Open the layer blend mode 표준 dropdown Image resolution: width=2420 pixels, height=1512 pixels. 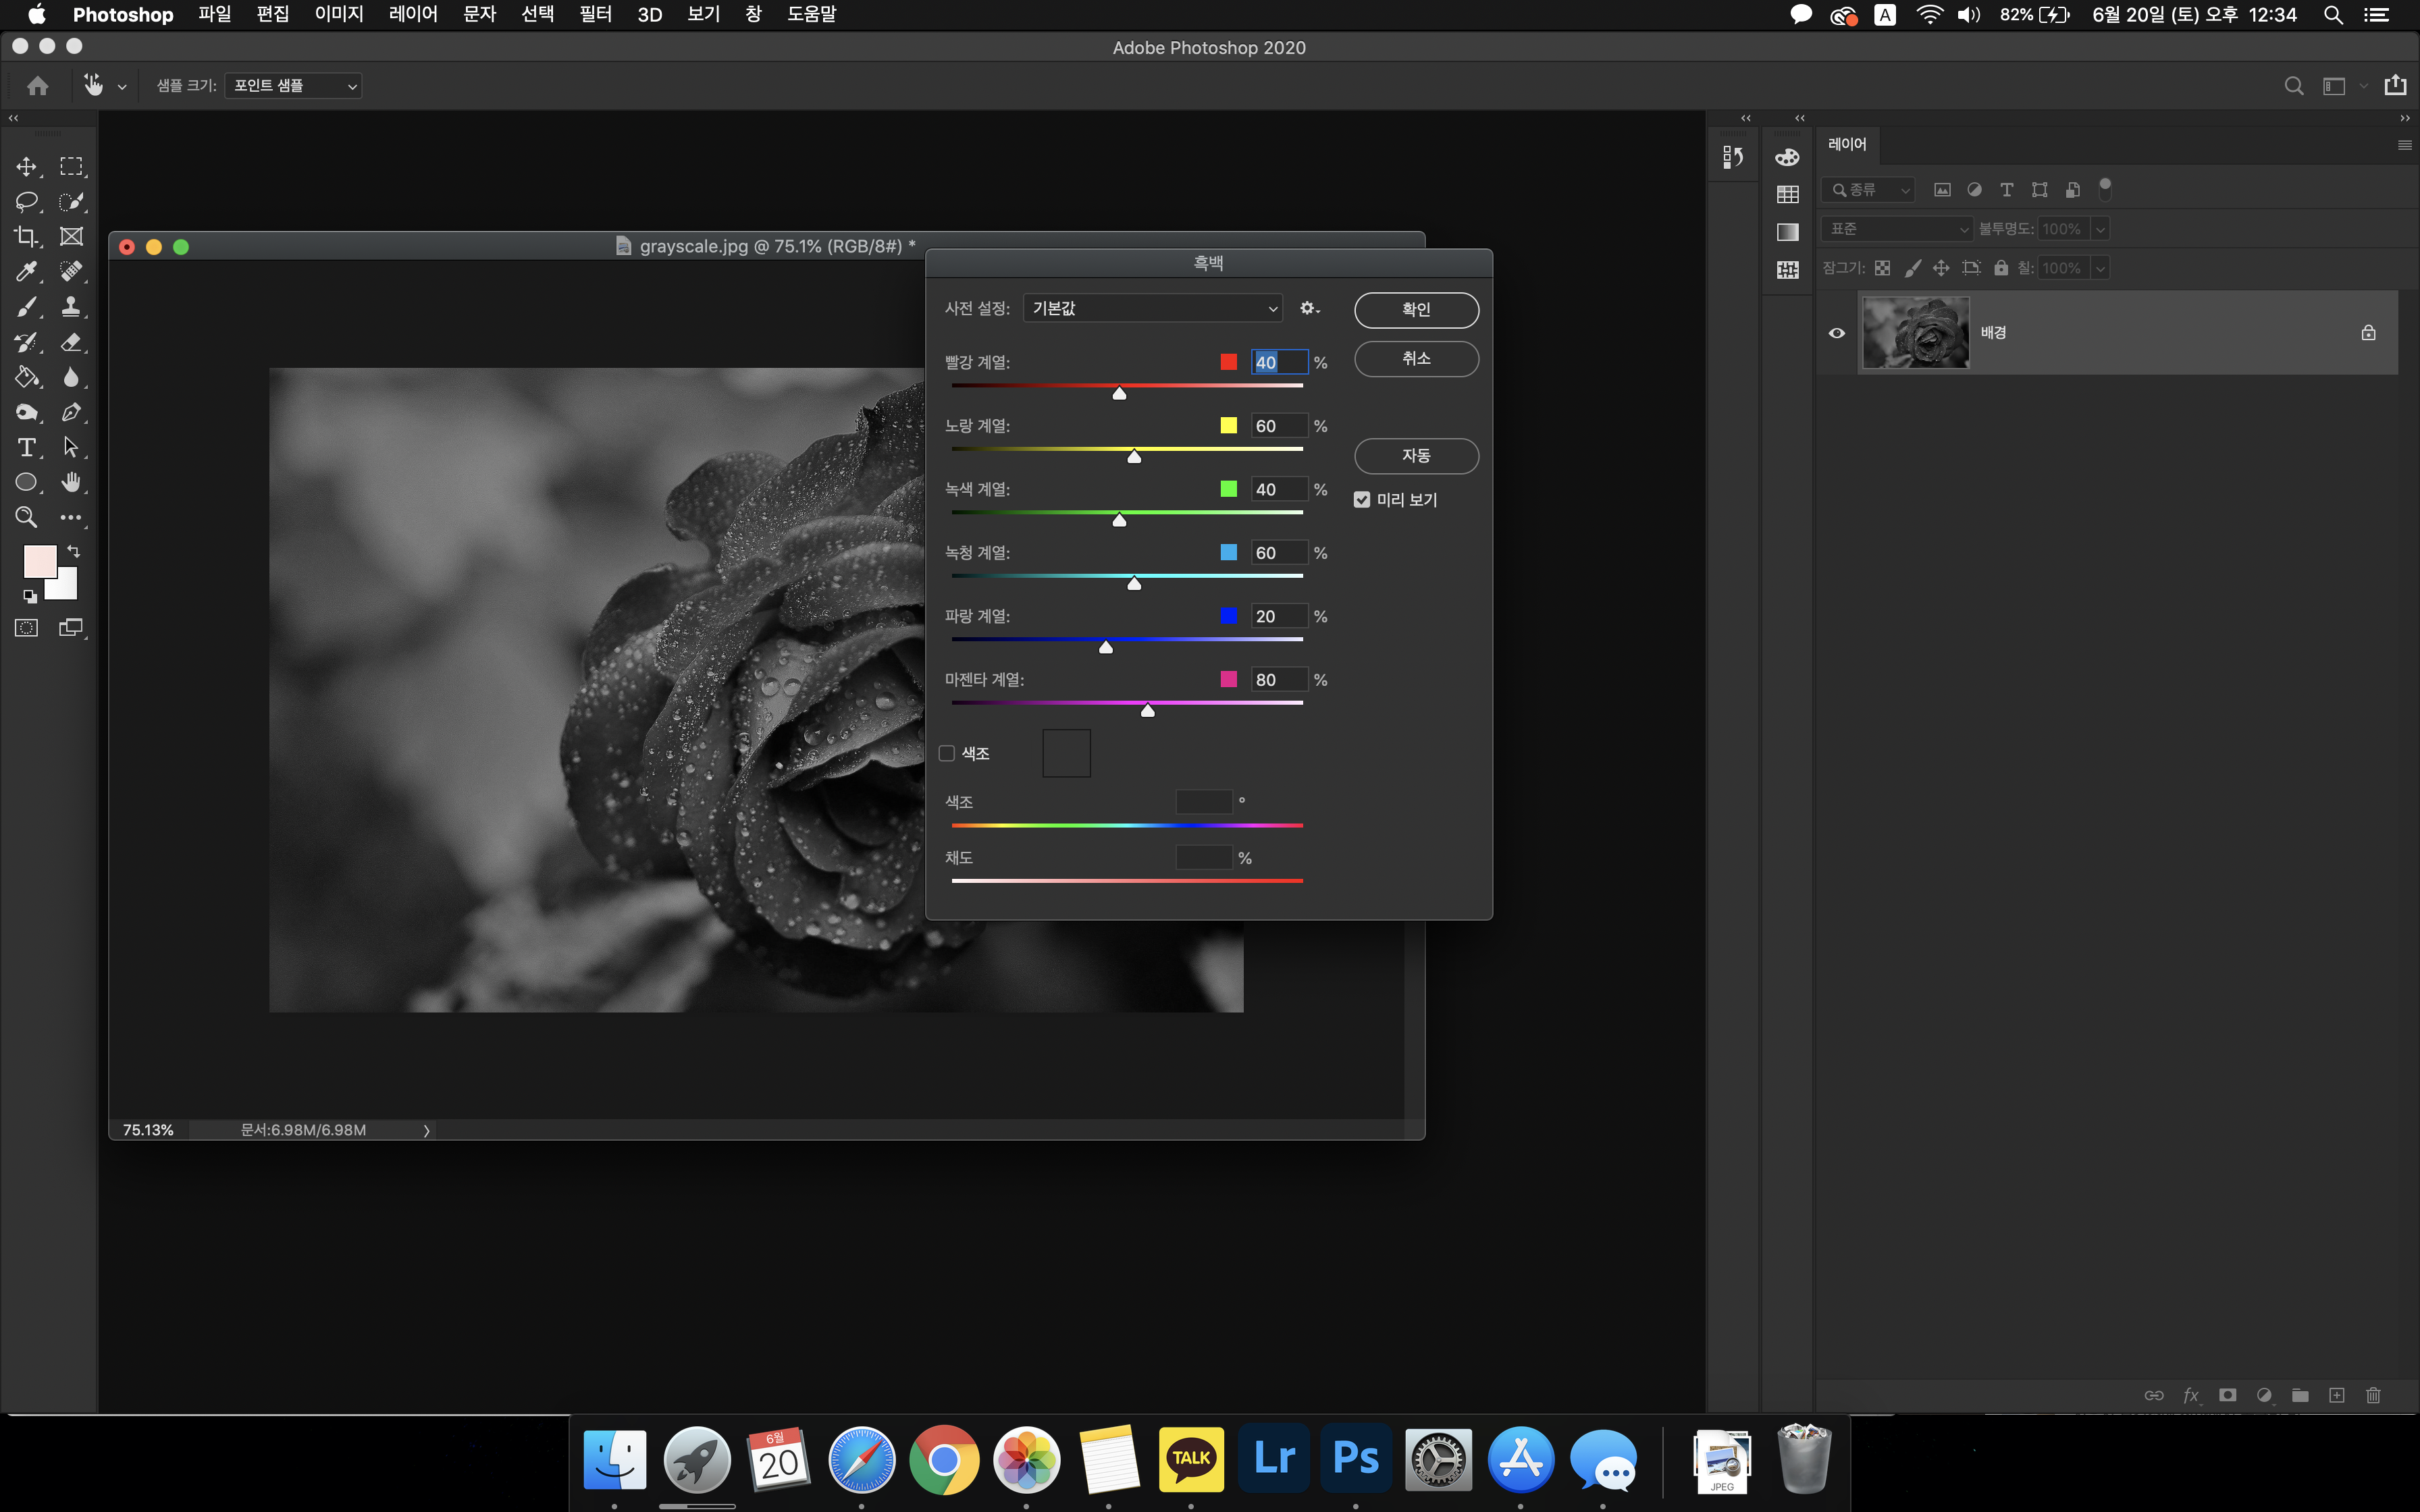1896,229
